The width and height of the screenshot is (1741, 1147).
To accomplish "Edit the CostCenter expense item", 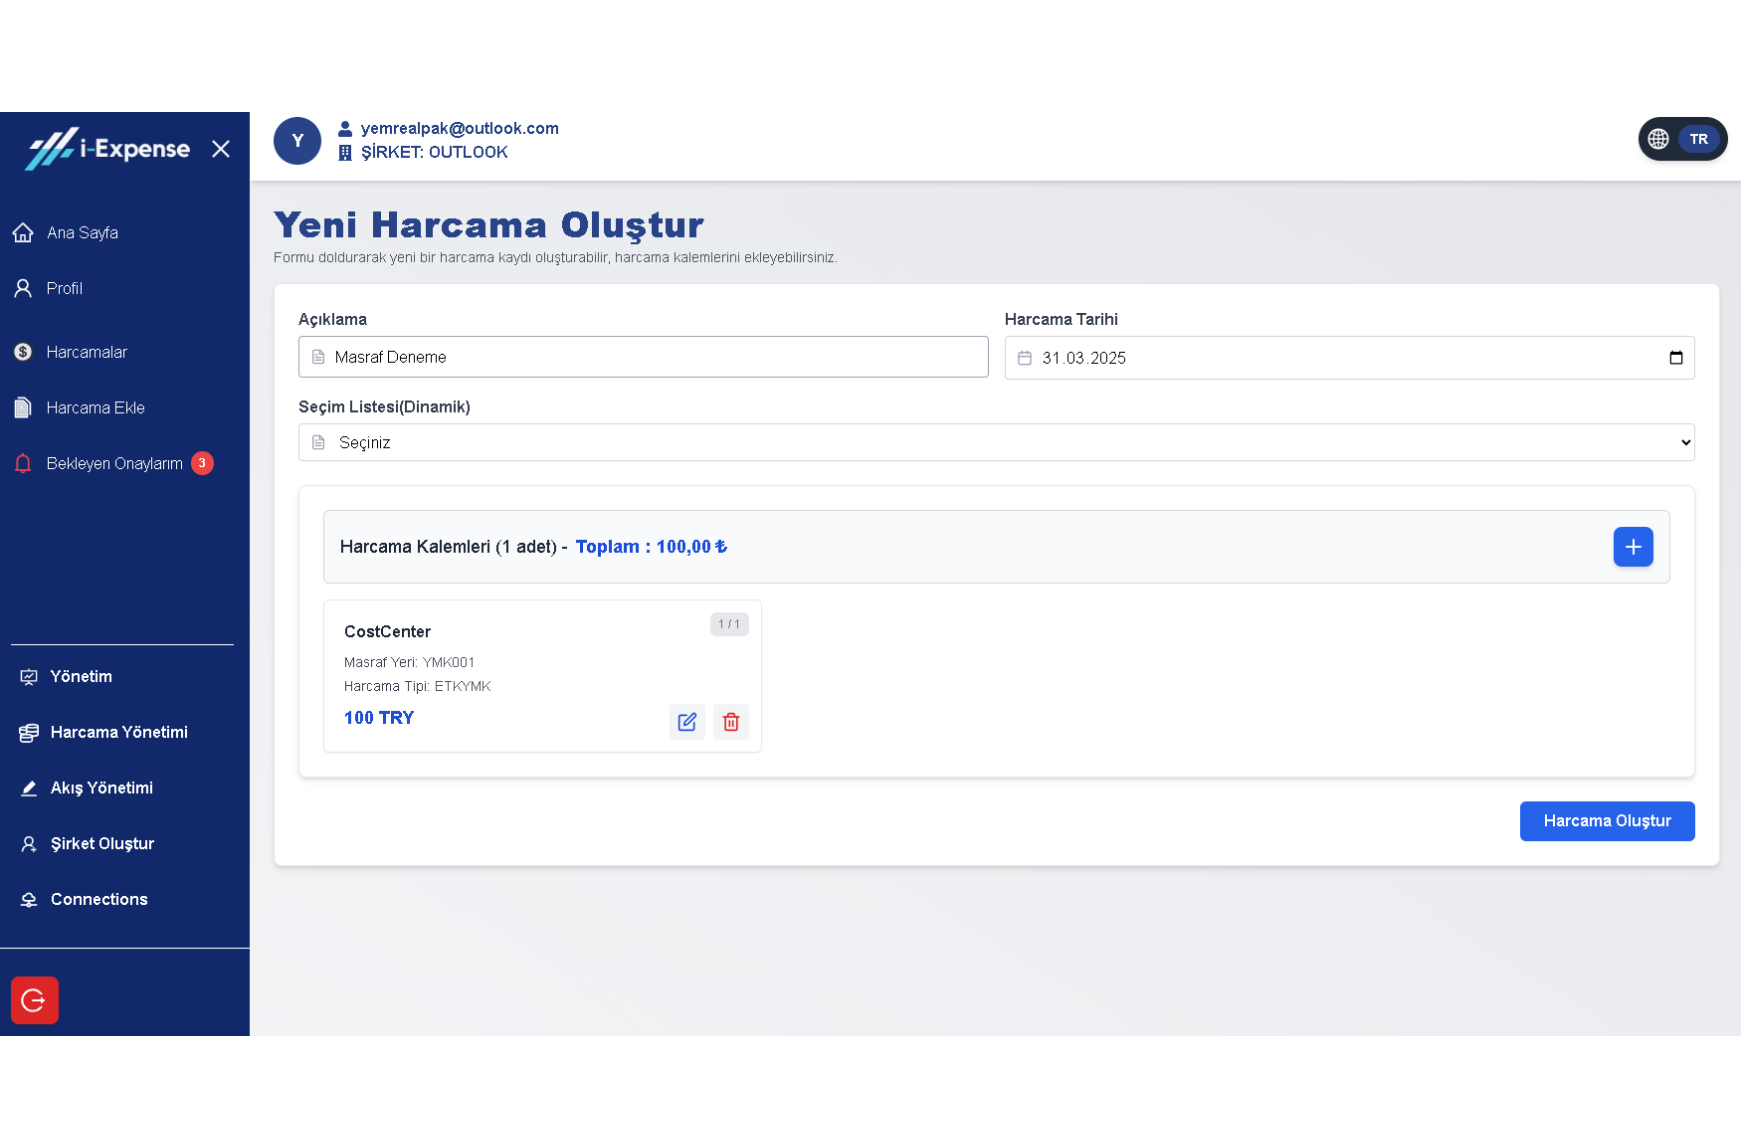I will pyautogui.click(x=687, y=722).
